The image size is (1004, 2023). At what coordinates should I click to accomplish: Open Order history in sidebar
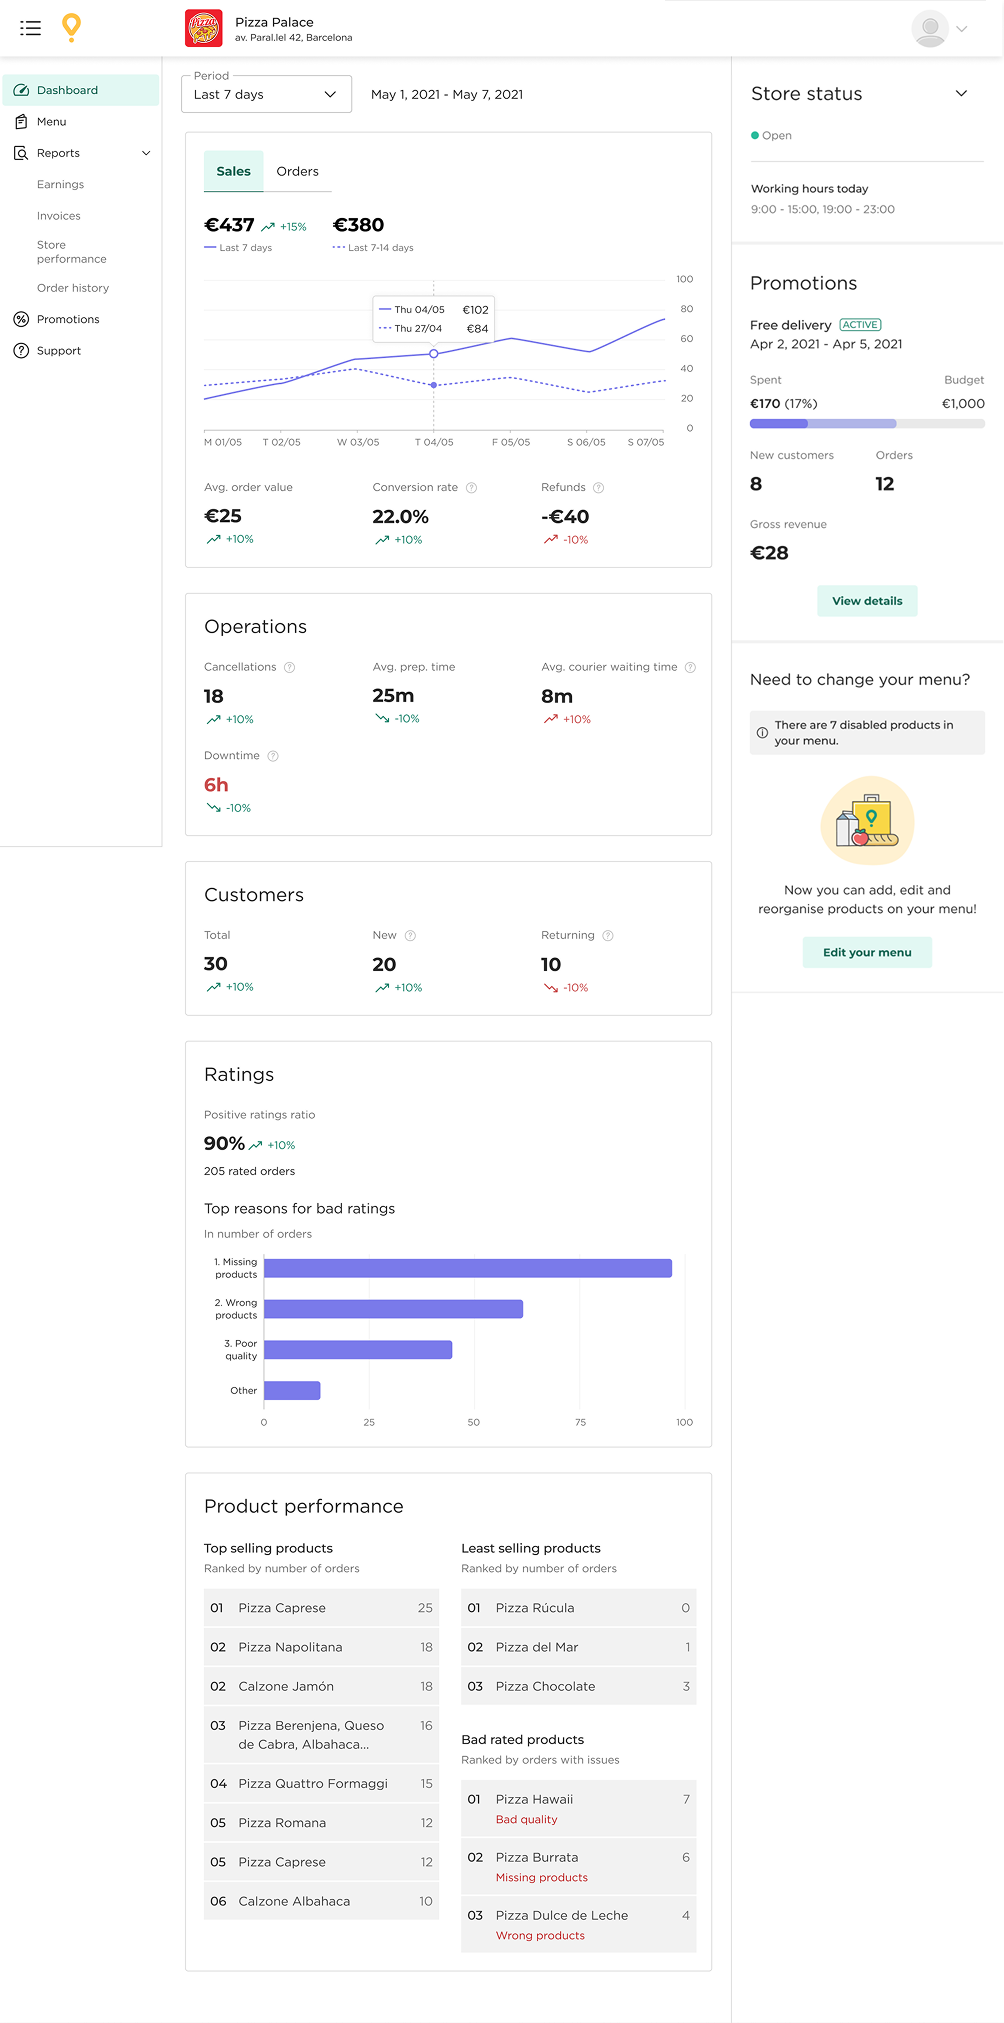pos(73,288)
